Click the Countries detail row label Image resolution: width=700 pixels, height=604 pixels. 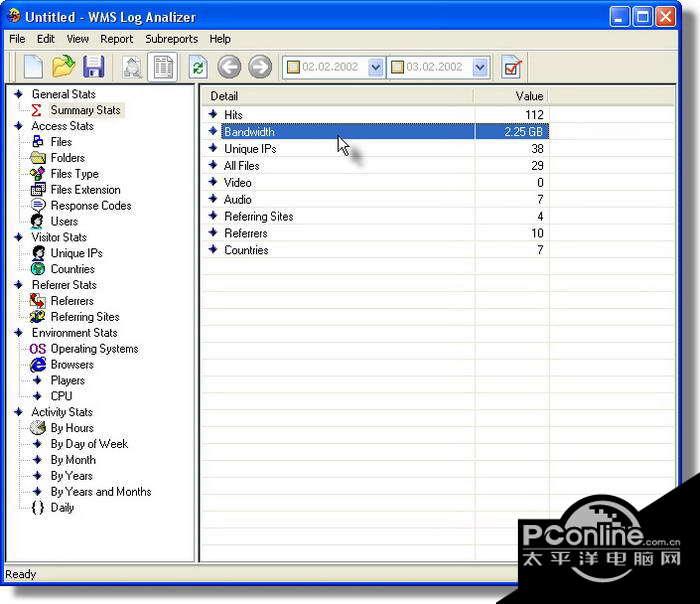[x=246, y=250]
